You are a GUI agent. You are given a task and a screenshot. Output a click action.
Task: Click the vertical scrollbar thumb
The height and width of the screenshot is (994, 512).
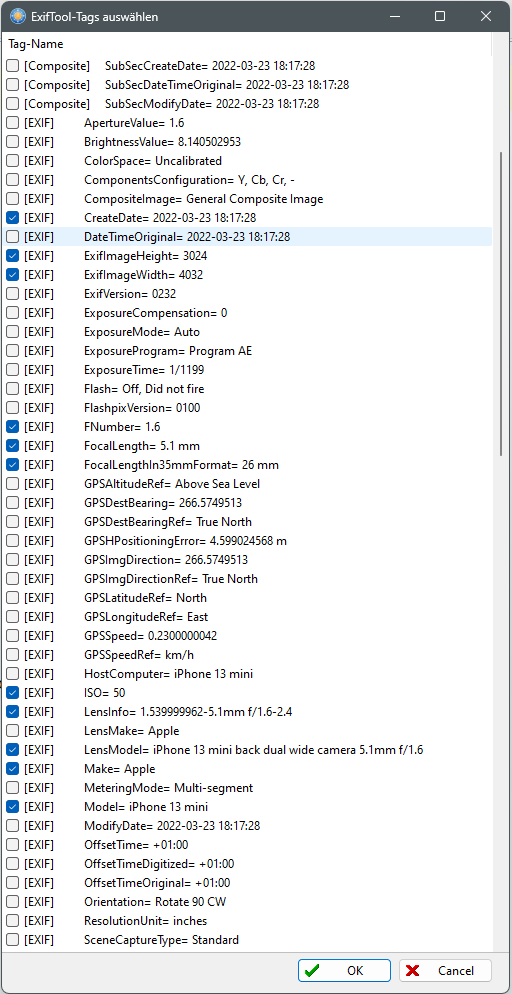501,303
